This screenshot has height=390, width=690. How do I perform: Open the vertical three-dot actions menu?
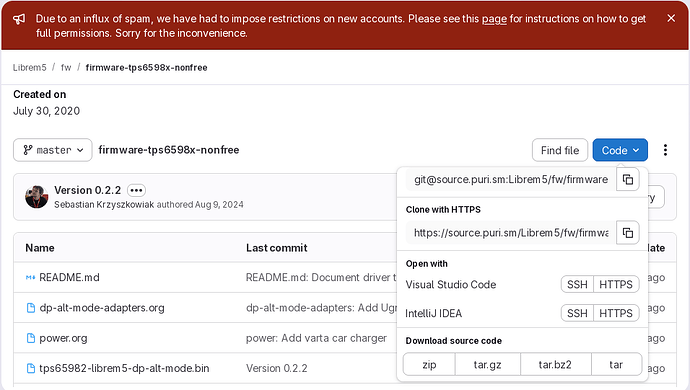[x=665, y=150]
